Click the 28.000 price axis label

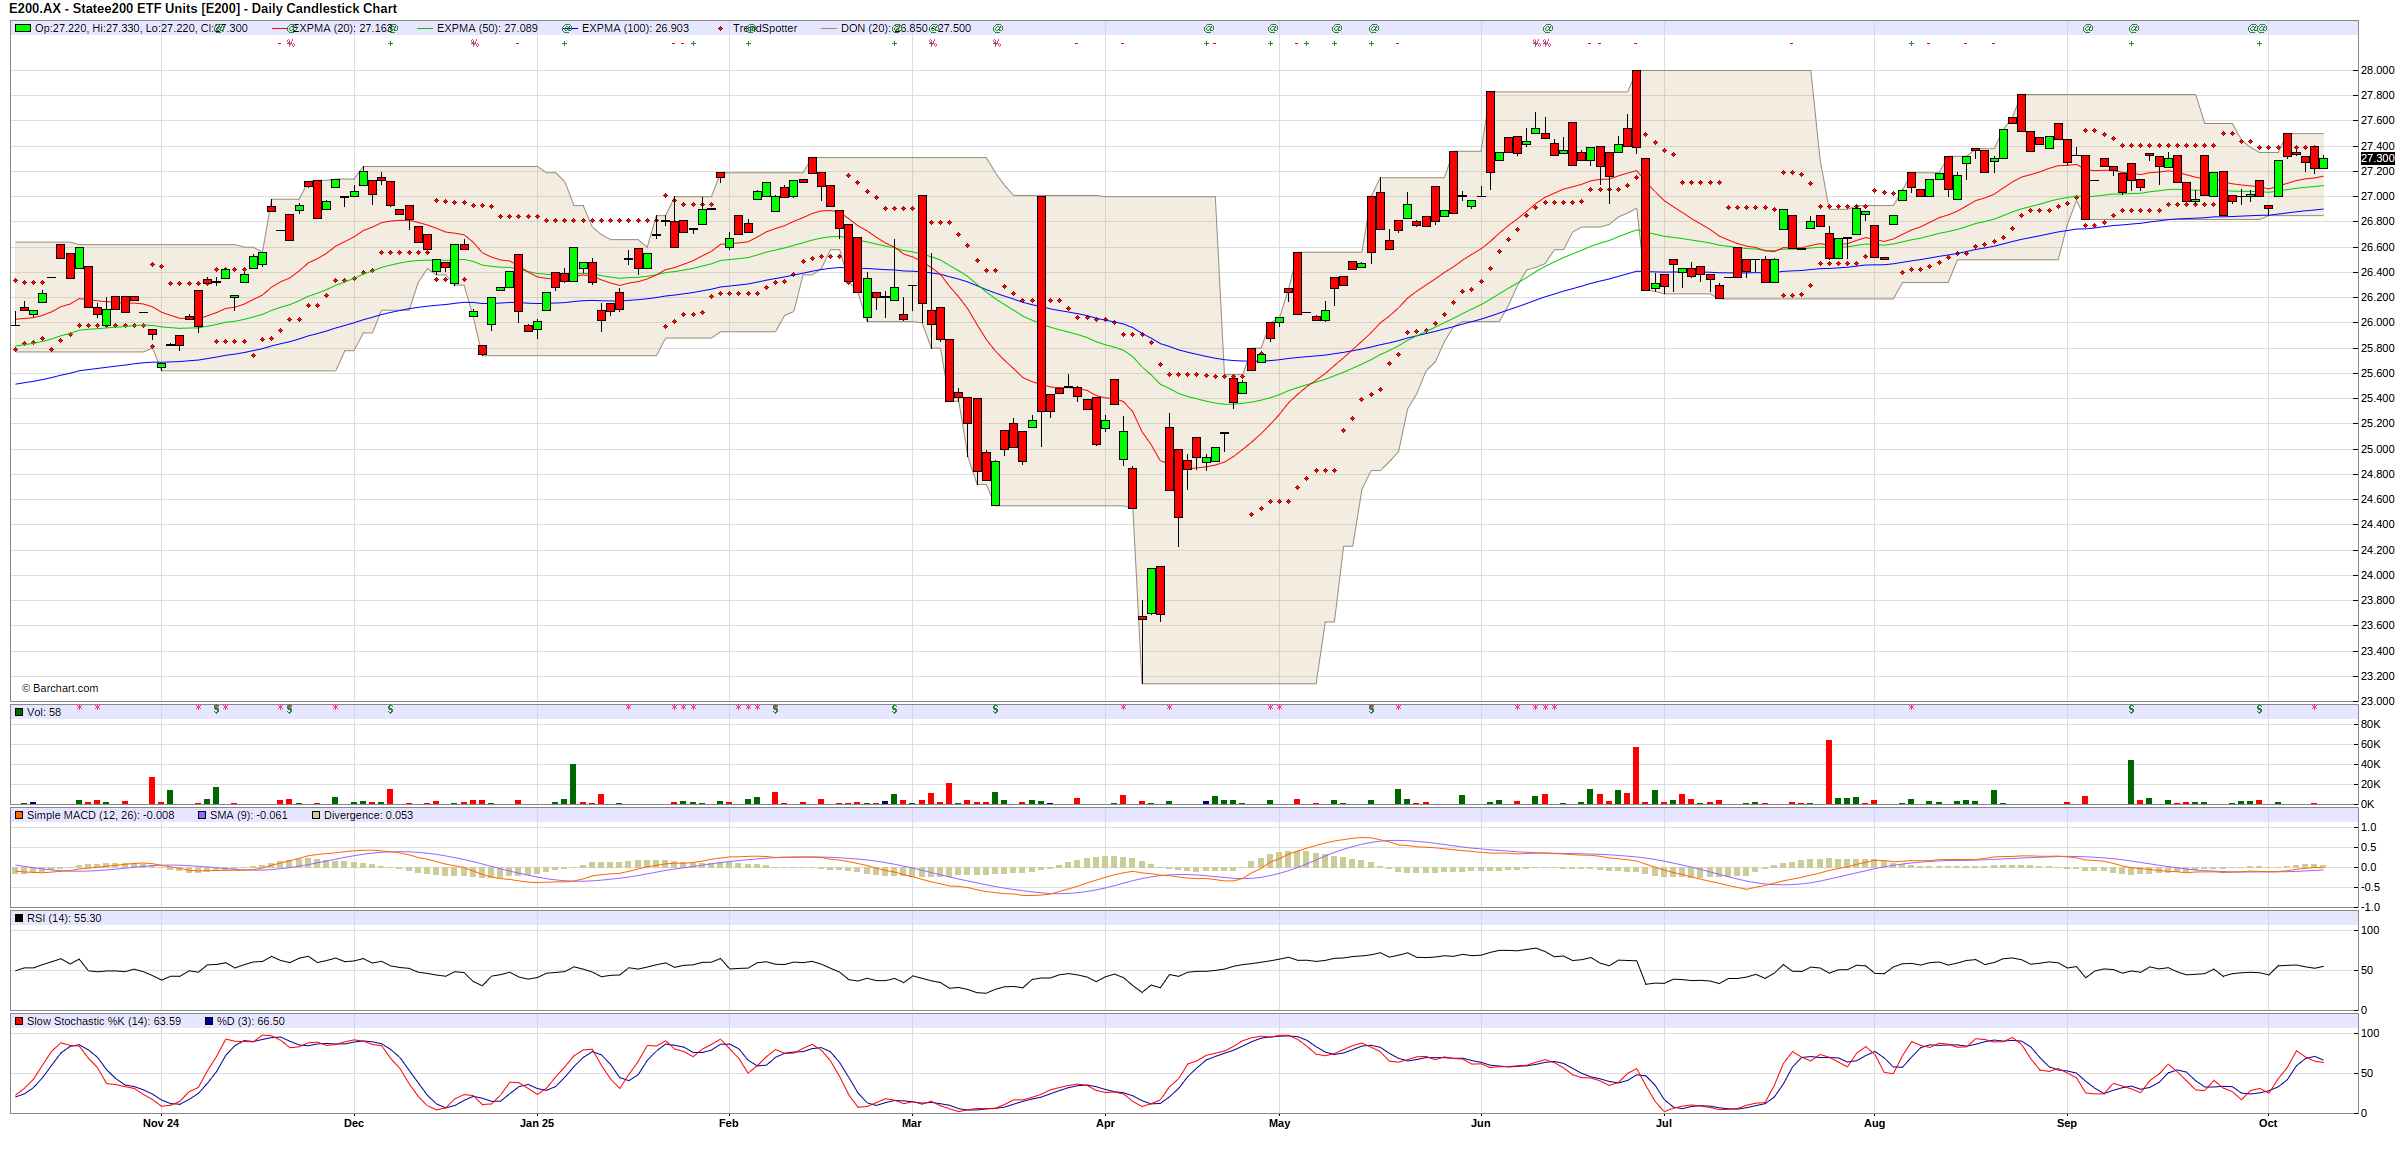[x=2377, y=70]
